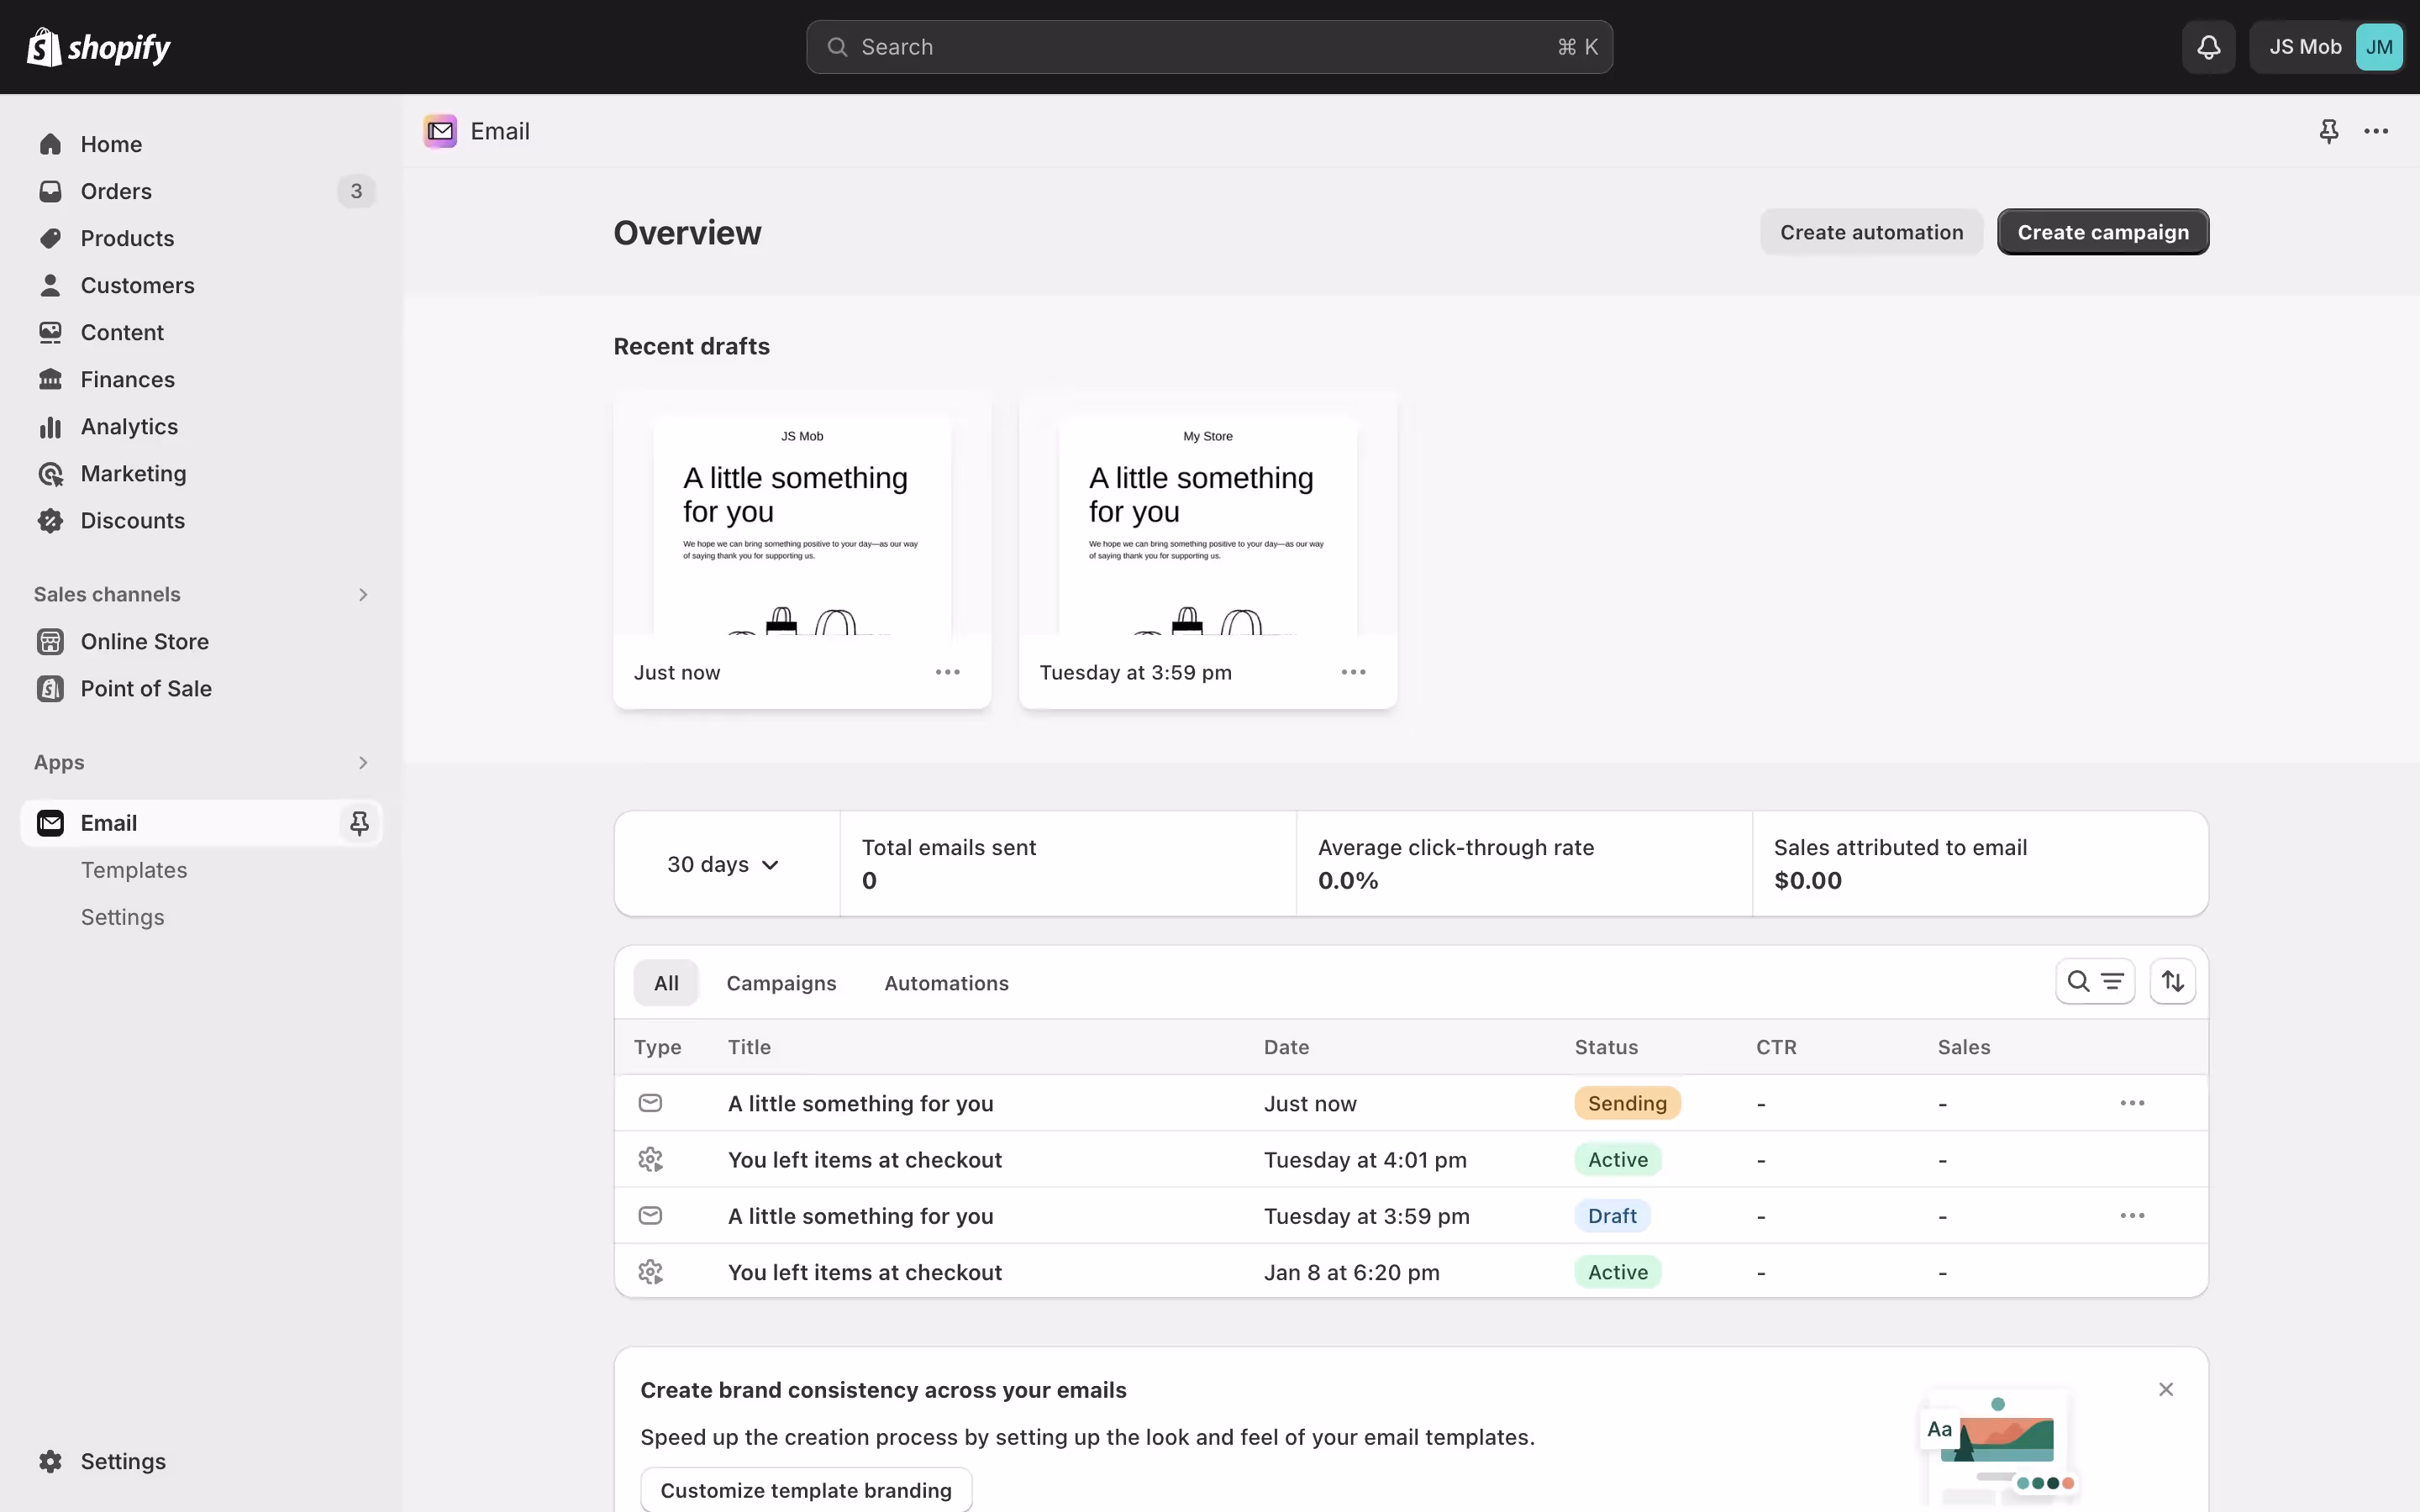Open search and filter in email table
2420x1512 pixels.
2094,981
